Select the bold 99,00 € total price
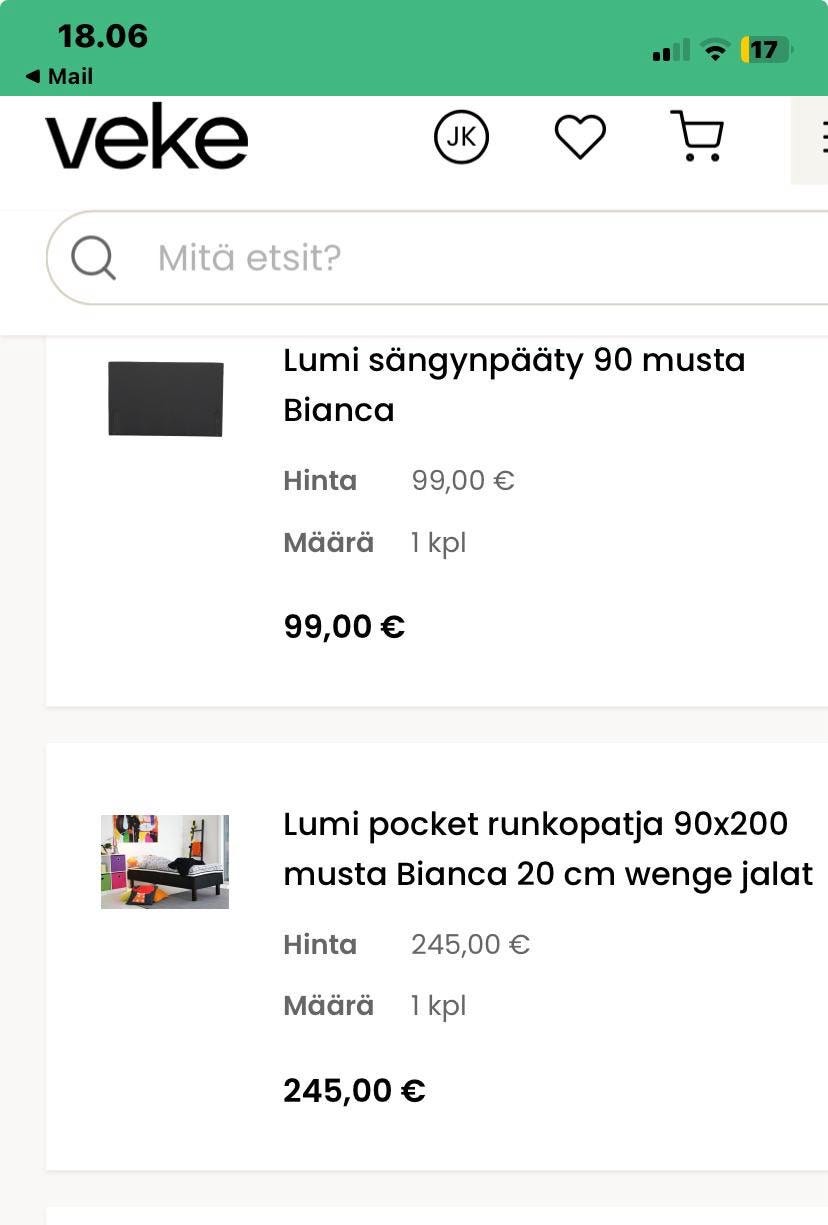 344,627
